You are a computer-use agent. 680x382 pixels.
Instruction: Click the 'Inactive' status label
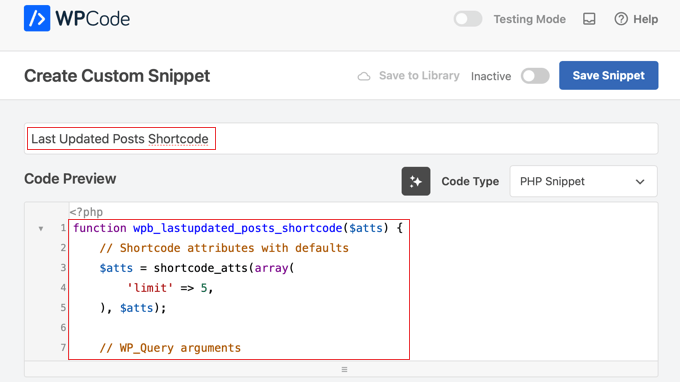point(491,76)
